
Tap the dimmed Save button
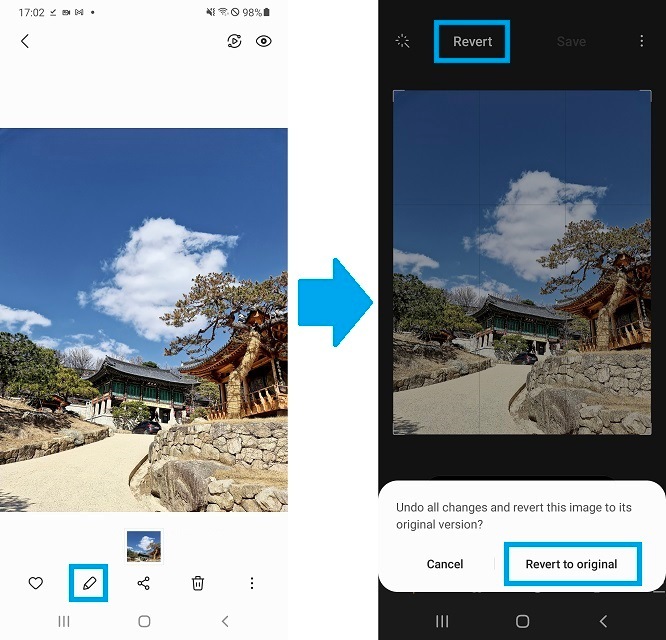tap(571, 41)
